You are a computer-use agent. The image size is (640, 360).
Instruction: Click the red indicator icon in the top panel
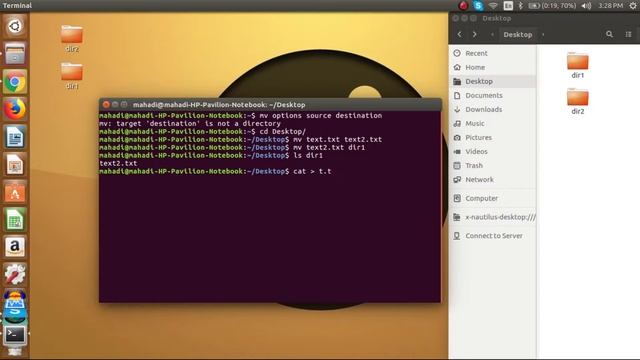pos(463,5)
